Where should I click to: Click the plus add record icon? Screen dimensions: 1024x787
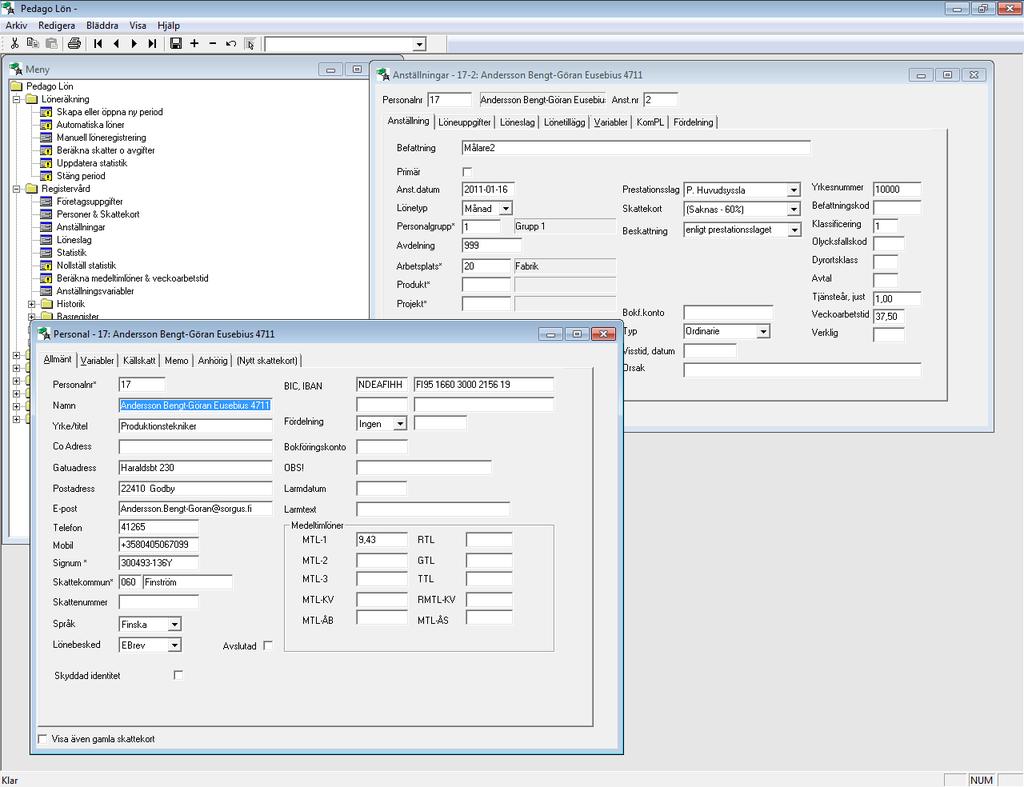[x=194, y=44]
